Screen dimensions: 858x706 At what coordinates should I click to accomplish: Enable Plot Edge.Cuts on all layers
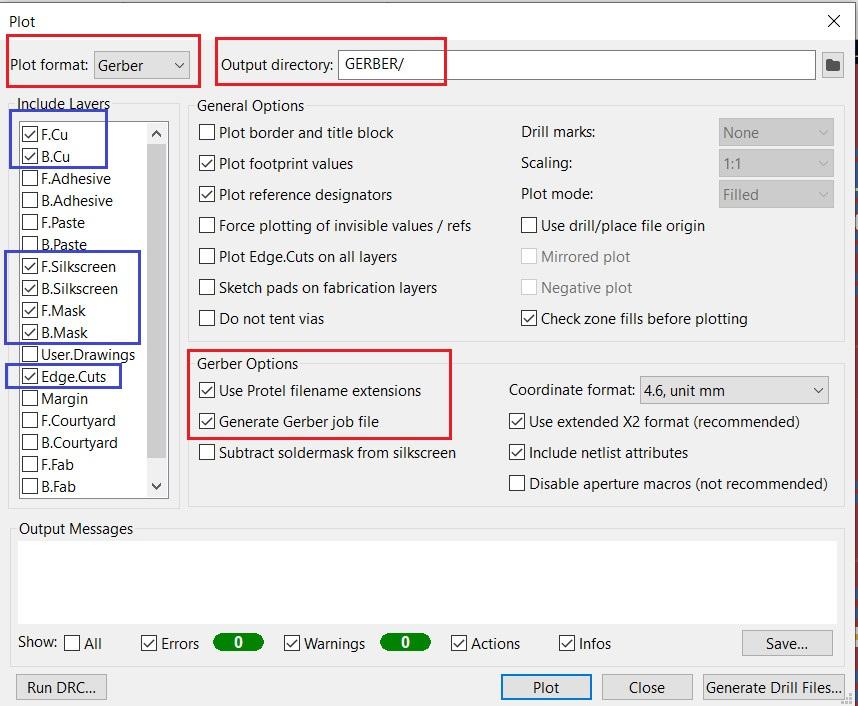click(207, 256)
